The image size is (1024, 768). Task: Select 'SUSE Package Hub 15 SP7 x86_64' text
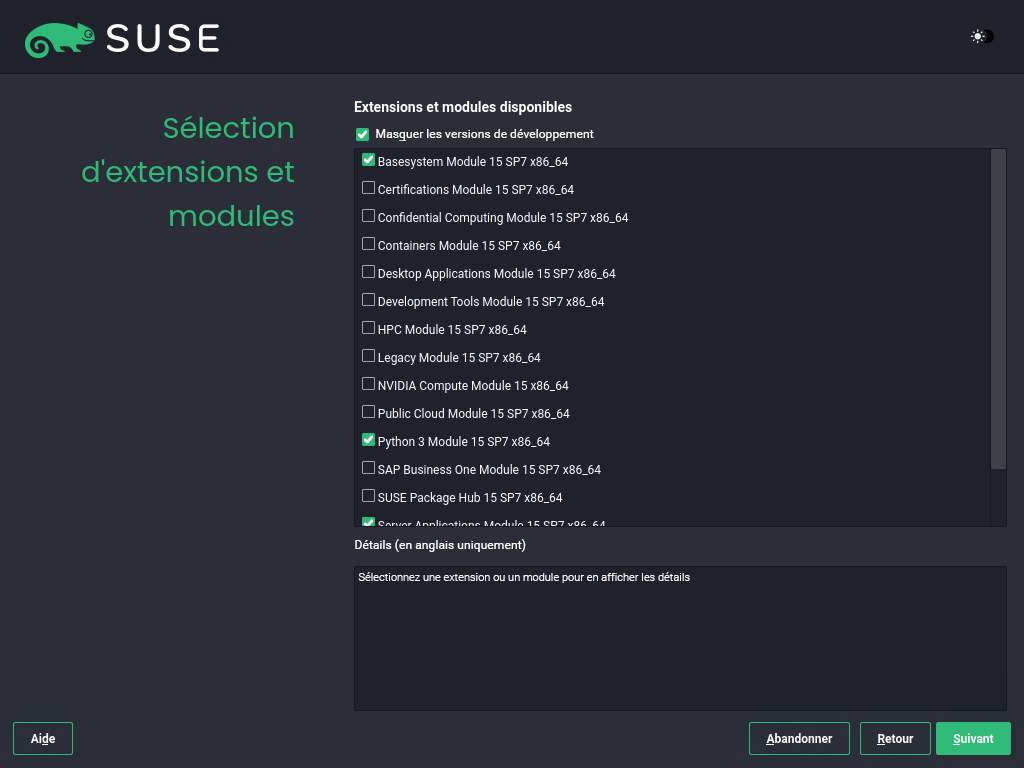coord(470,499)
